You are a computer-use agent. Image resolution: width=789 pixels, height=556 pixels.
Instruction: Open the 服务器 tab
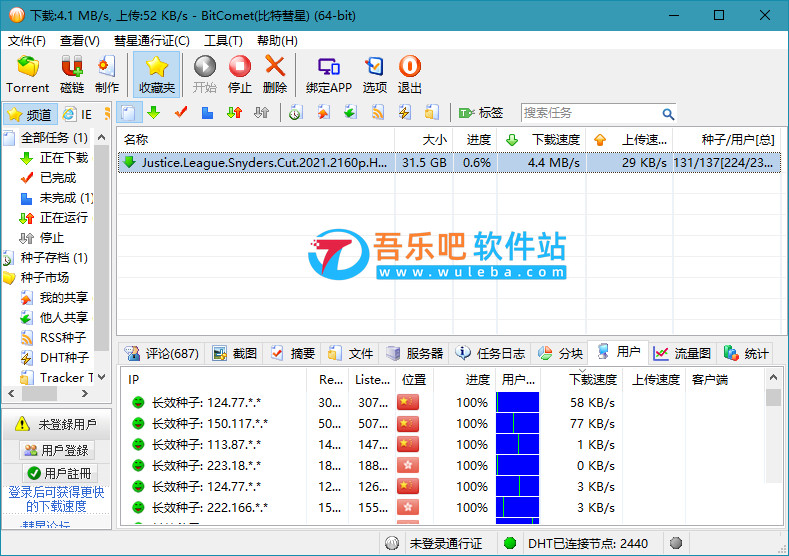[x=415, y=354]
